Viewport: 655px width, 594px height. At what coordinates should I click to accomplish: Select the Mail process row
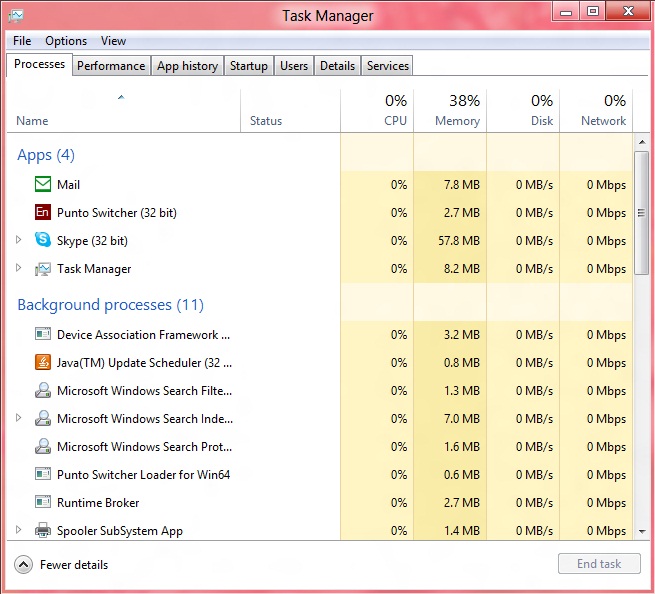click(x=320, y=185)
